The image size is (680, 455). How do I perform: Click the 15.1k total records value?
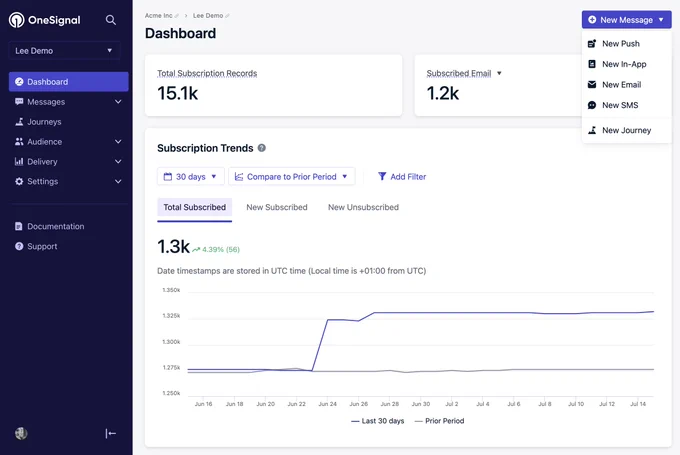tap(177, 93)
